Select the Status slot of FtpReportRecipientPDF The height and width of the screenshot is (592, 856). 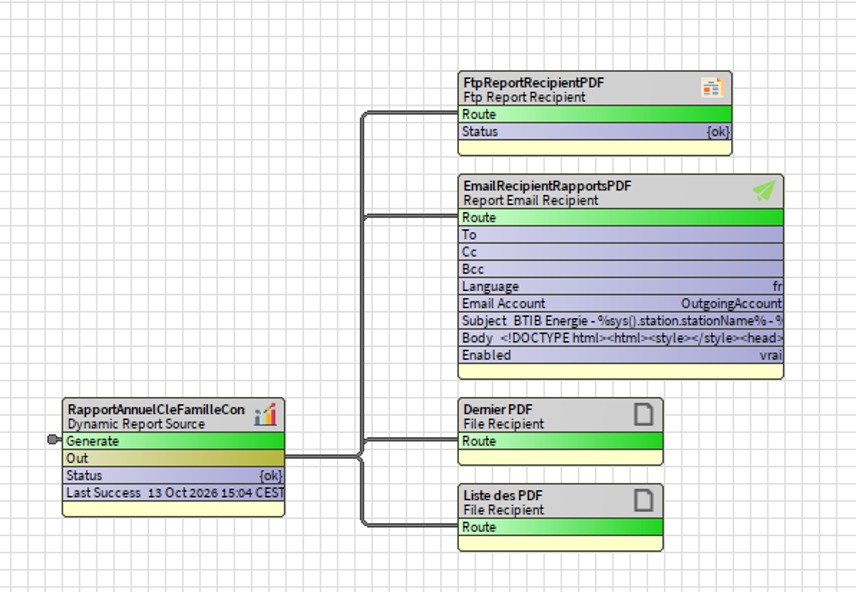click(x=595, y=131)
